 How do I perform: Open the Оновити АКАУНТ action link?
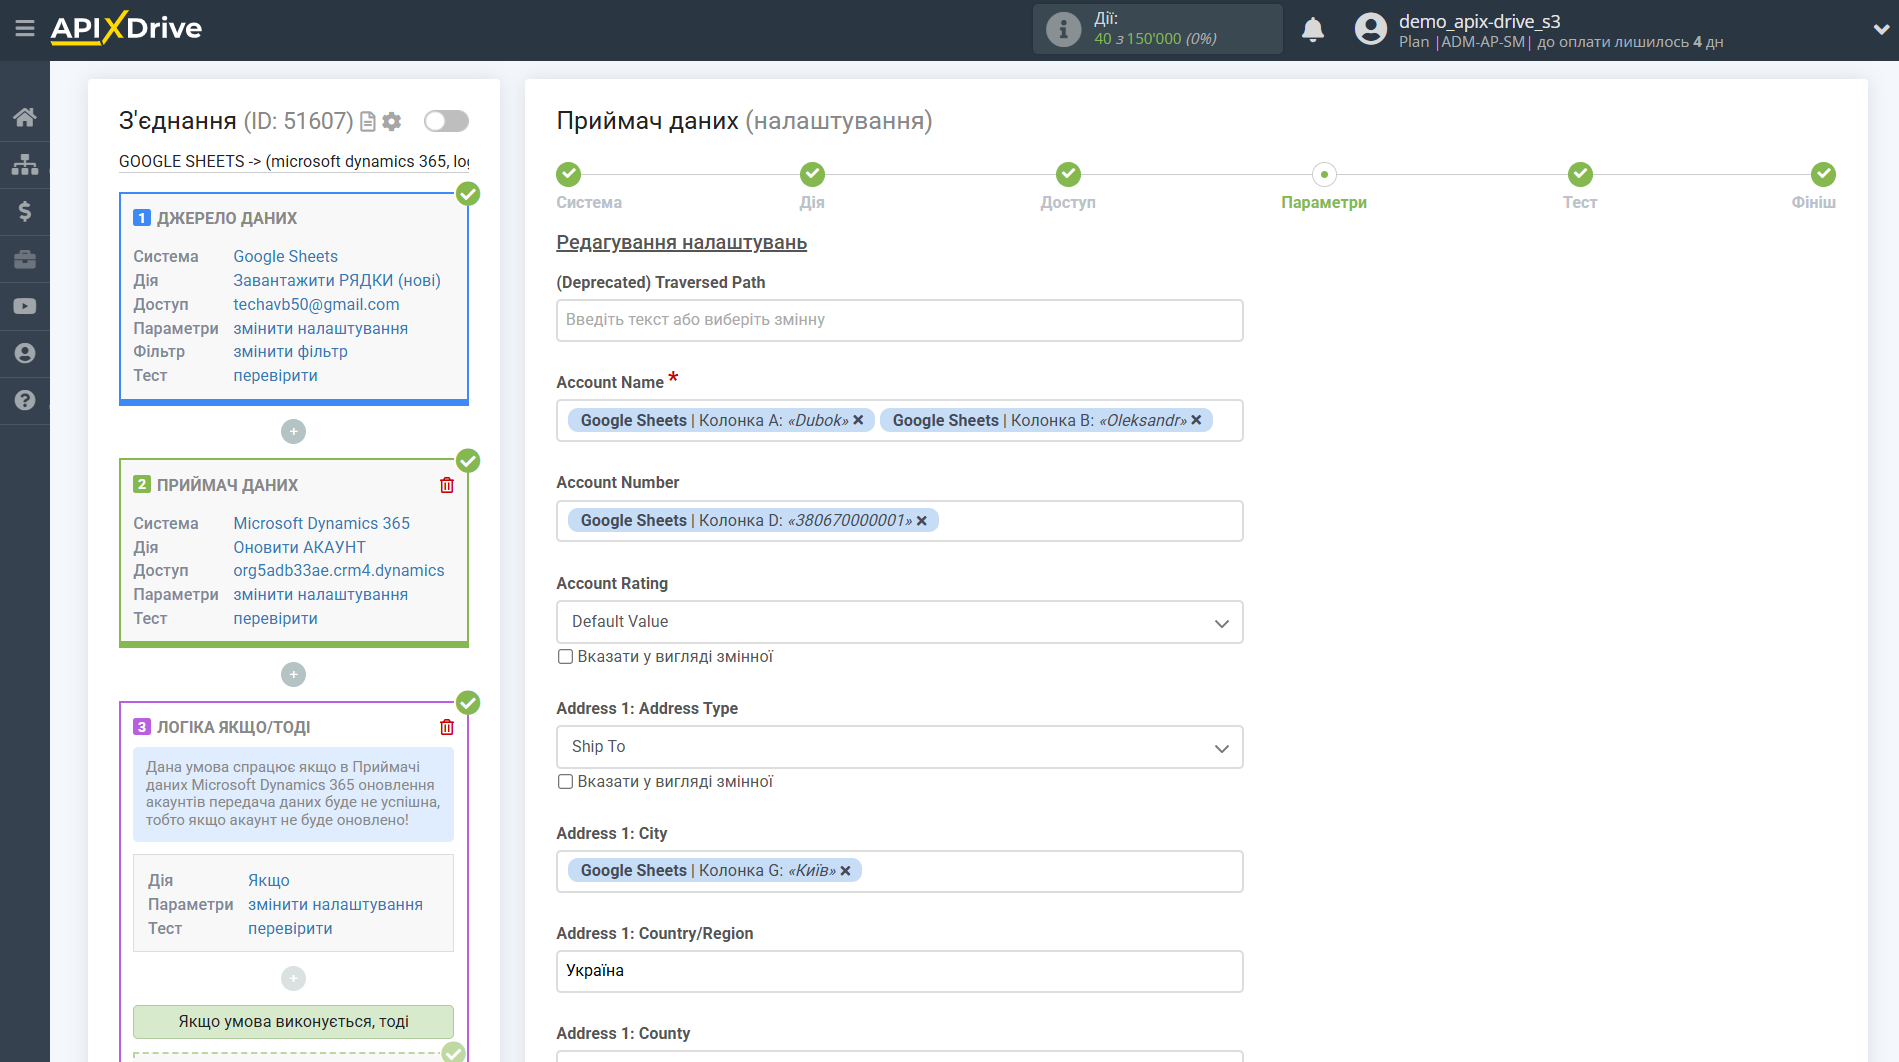pos(299,547)
